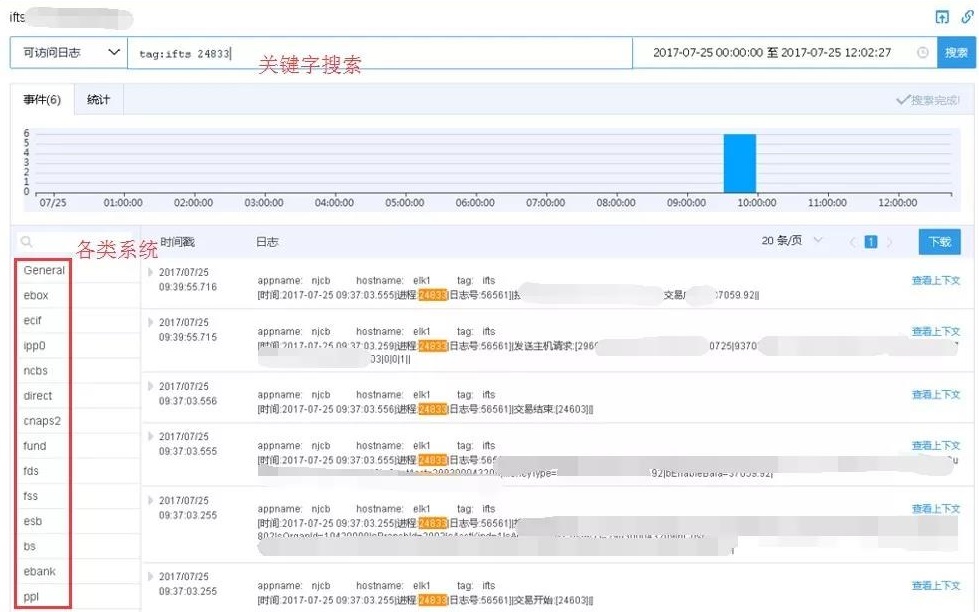Expand the first log entry at 09:39:55.716
This screenshot has width=979, height=612.
pyautogui.click(x=151, y=272)
